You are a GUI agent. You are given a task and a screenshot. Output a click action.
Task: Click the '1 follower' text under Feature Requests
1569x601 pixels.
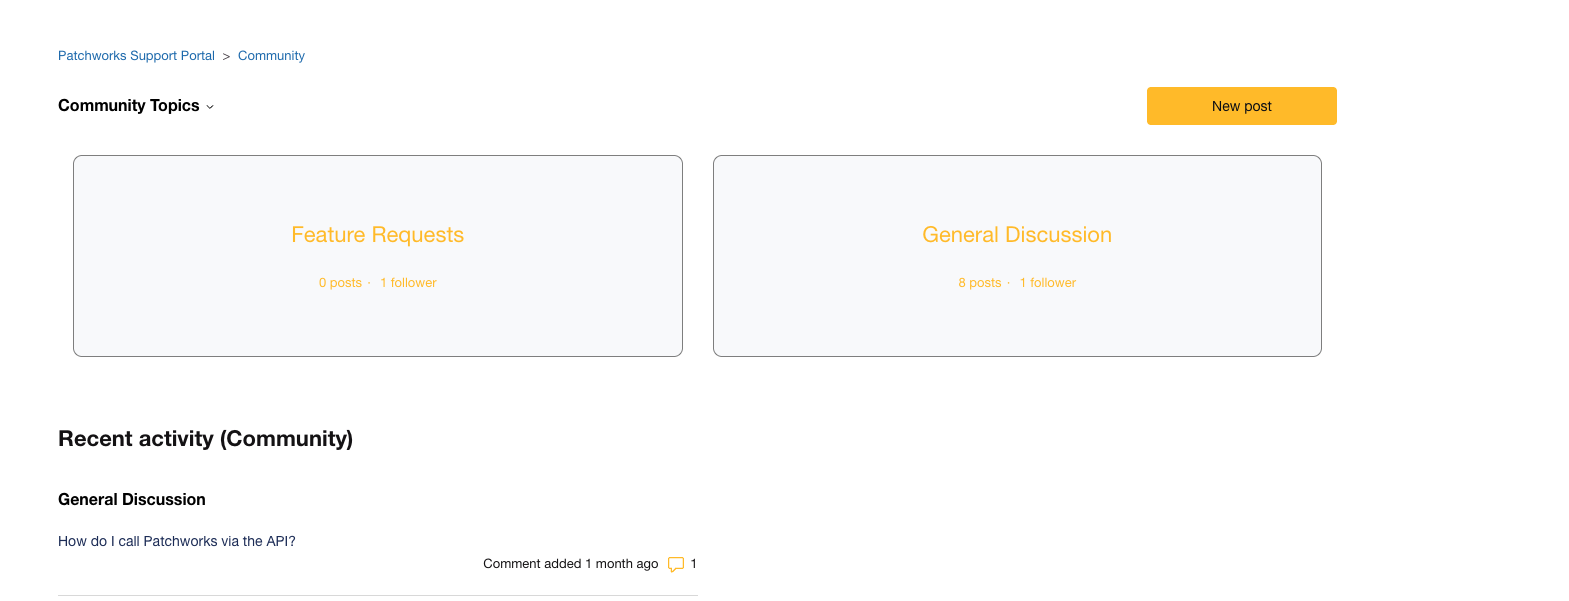408,283
